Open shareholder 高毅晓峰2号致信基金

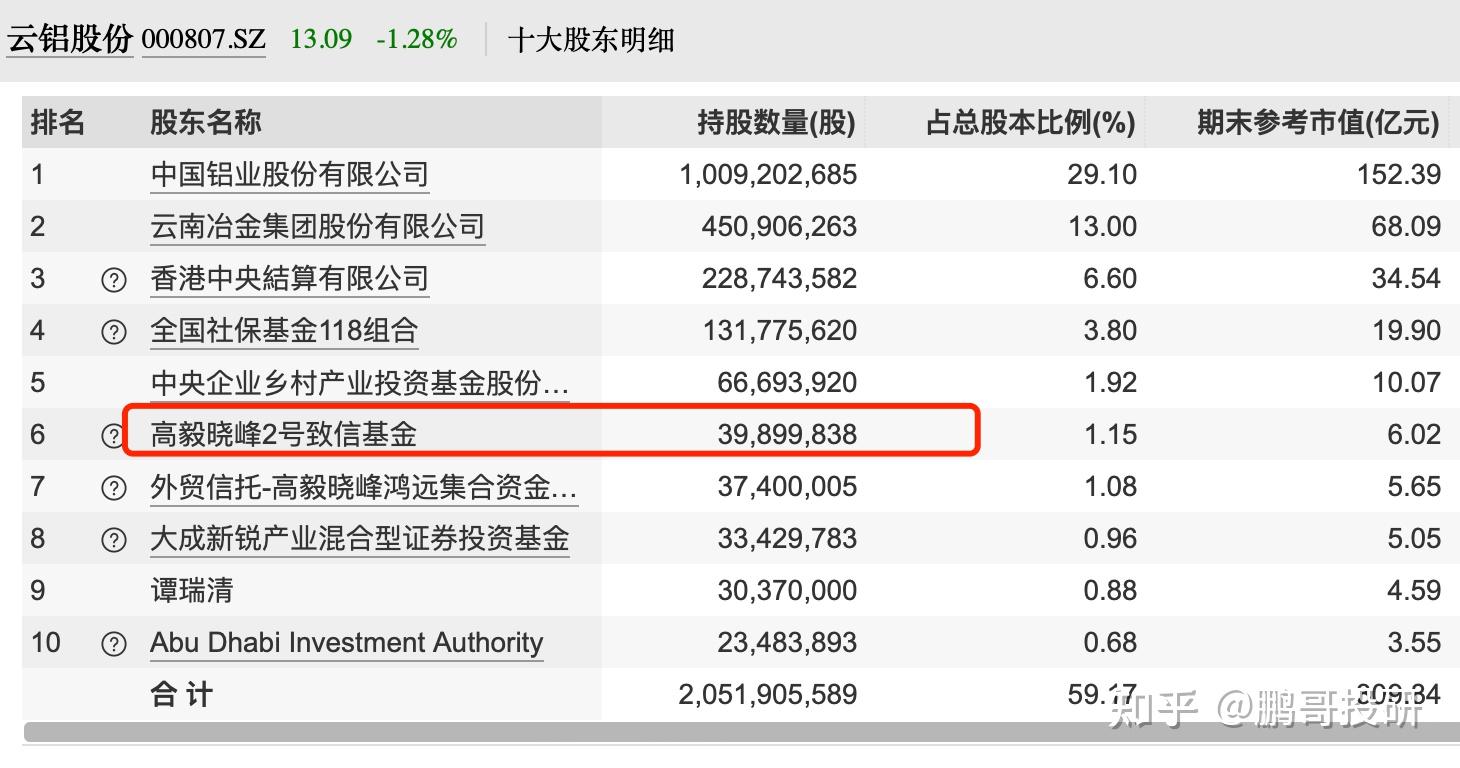284,434
